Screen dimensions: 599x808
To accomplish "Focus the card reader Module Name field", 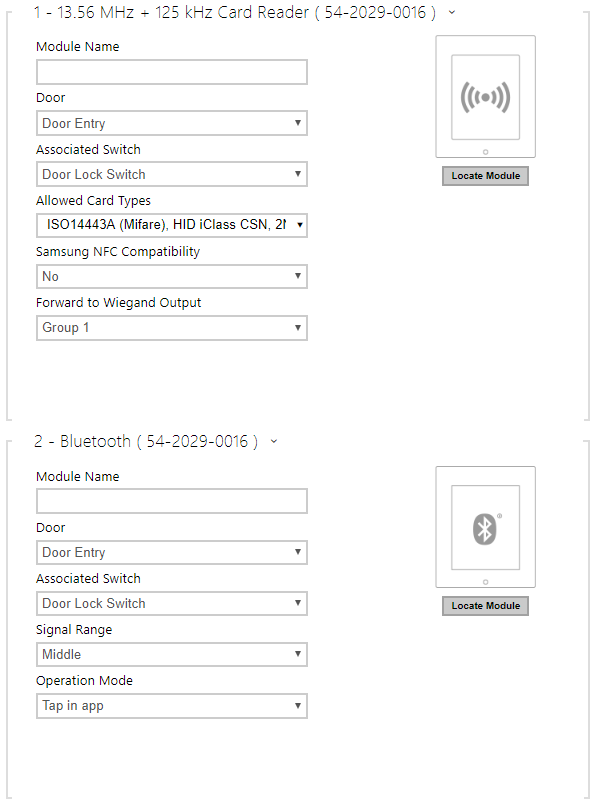I will click(172, 72).
